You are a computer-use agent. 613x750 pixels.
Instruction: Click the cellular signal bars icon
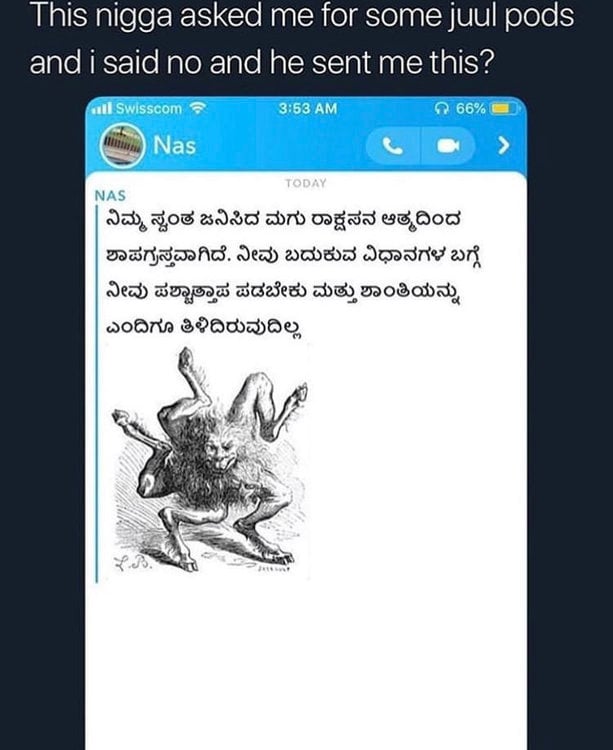101,109
